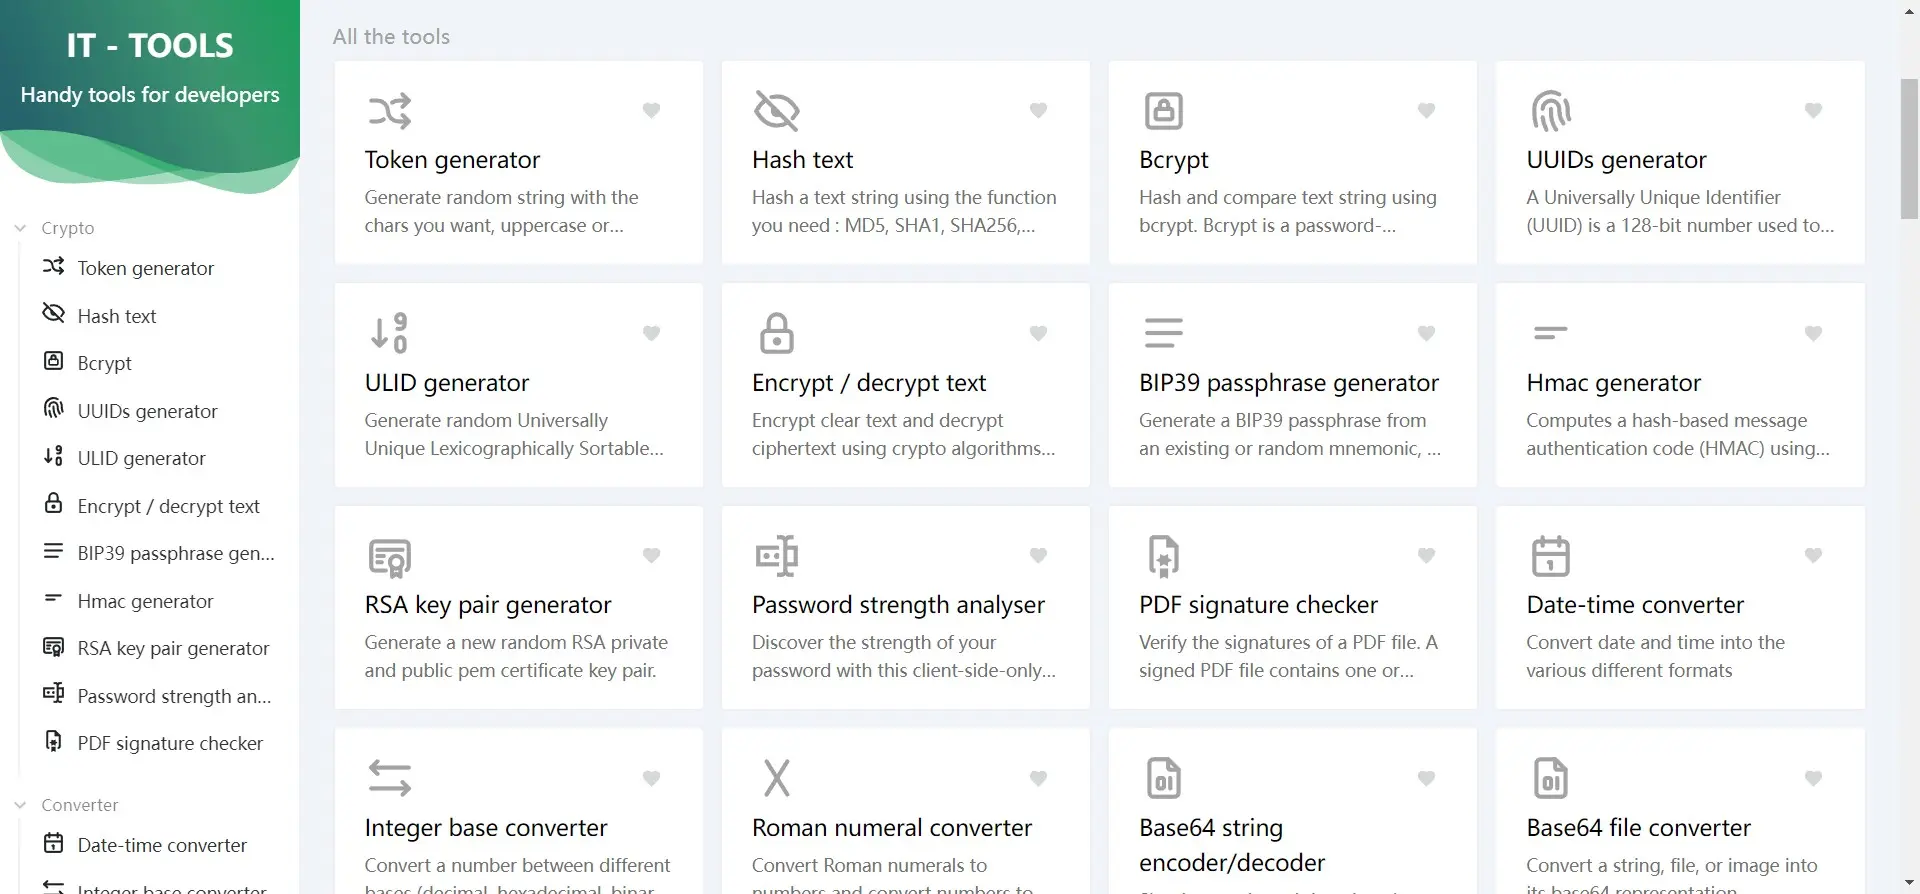1920x894 pixels.
Task: Click the X icon on Roman numeral converter card
Action: (x=776, y=778)
